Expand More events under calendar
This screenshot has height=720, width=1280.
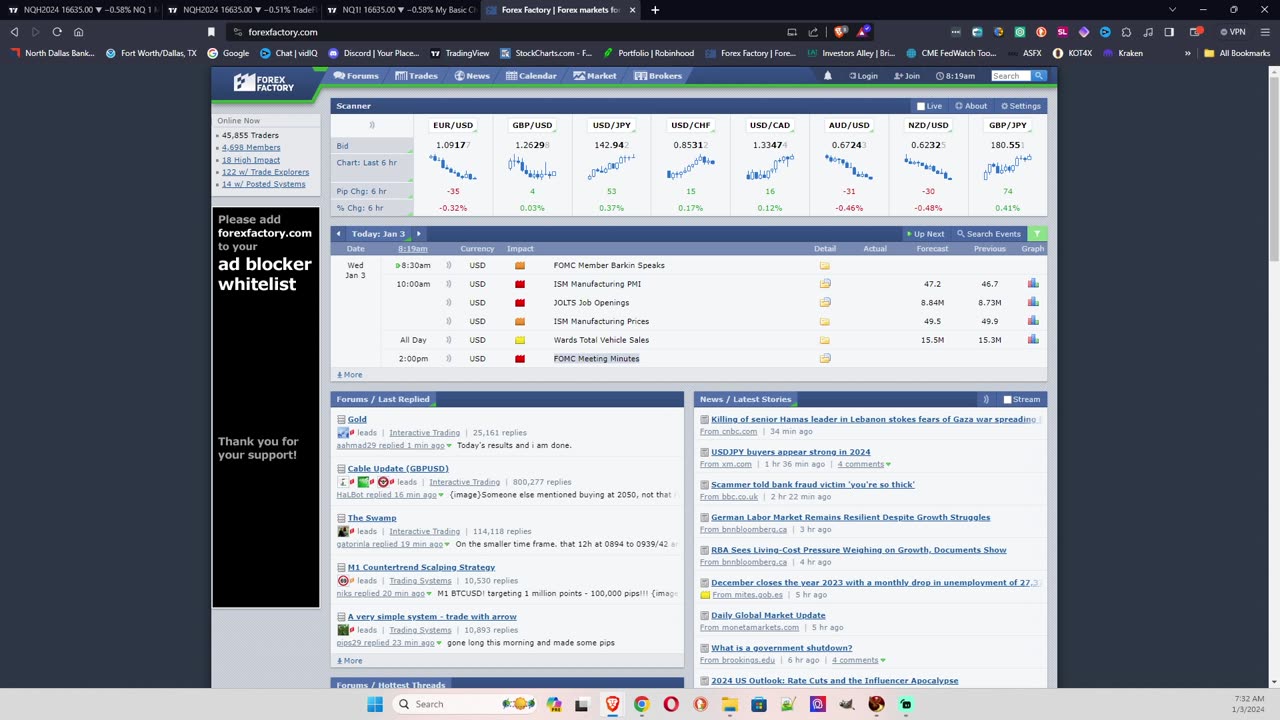pyautogui.click(x=350, y=375)
